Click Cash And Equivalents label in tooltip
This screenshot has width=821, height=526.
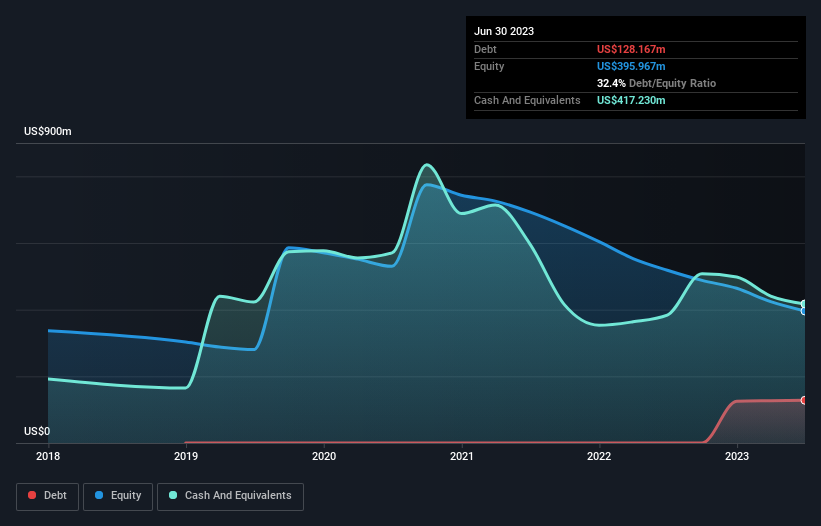pyautogui.click(x=527, y=100)
